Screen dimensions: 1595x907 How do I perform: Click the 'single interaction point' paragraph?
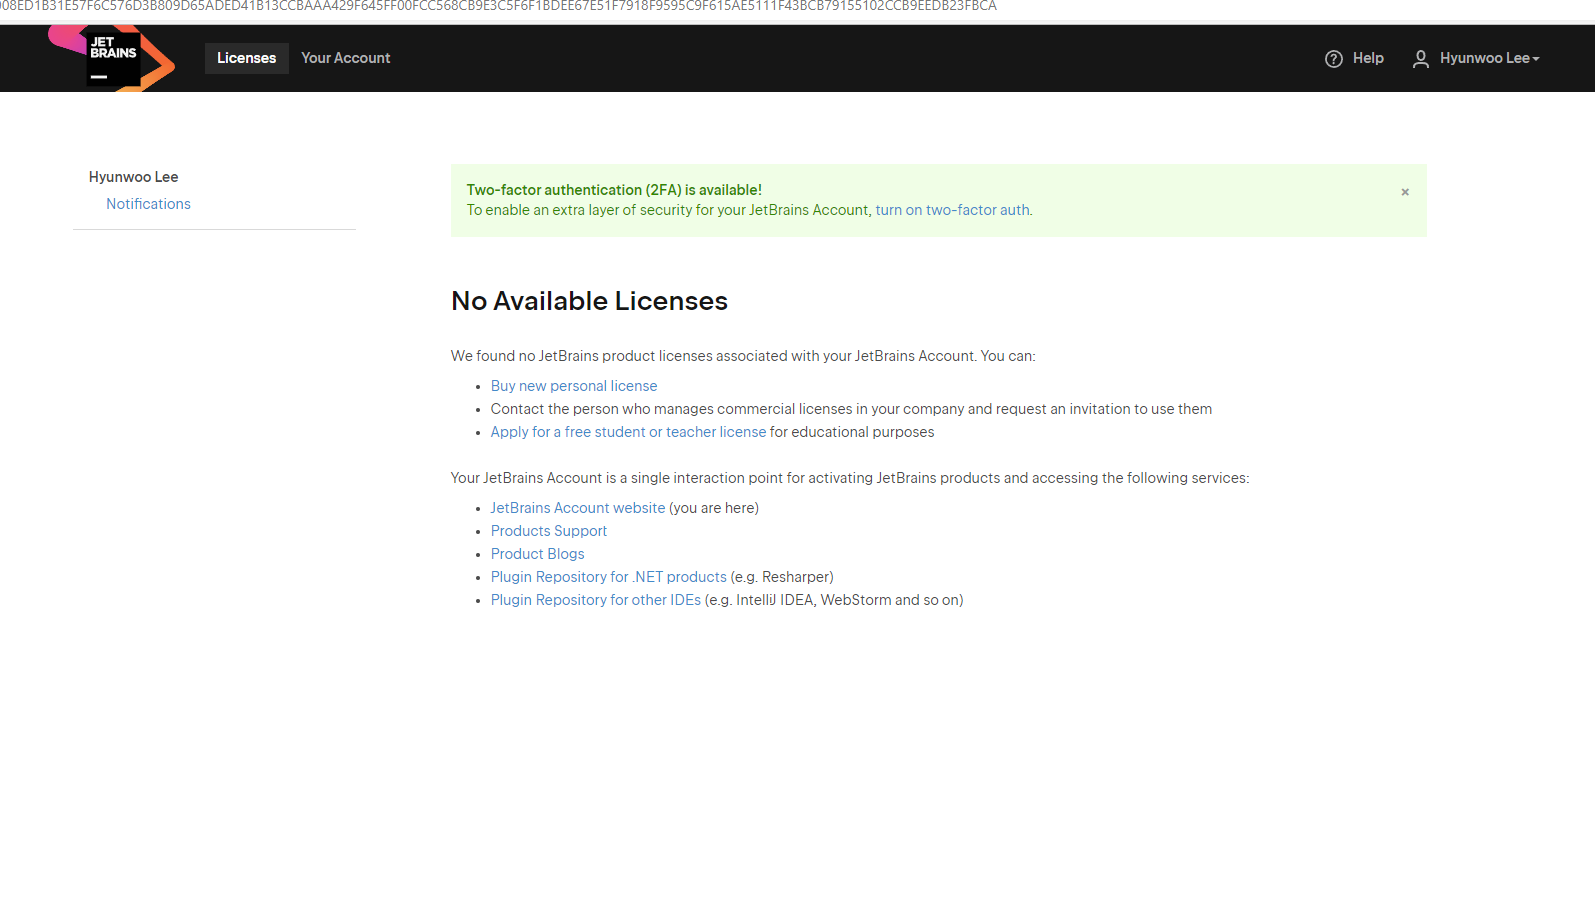(850, 478)
